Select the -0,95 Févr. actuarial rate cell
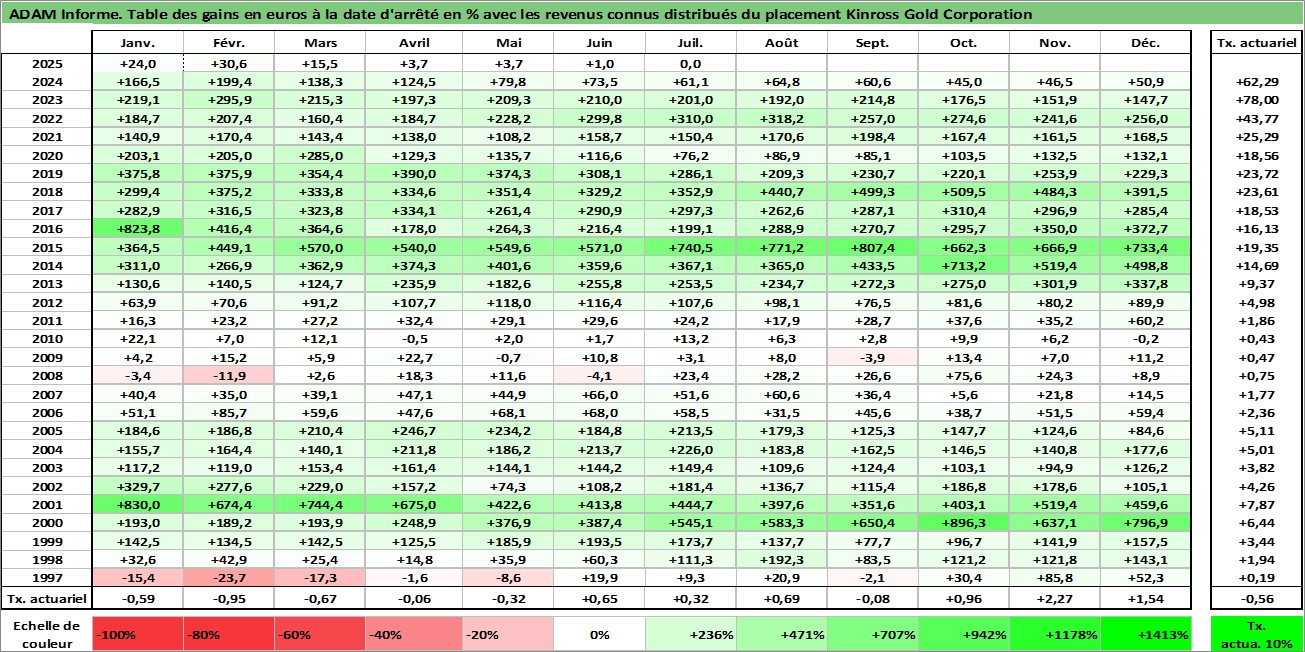The height and width of the screenshot is (652, 1305). [229, 599]
